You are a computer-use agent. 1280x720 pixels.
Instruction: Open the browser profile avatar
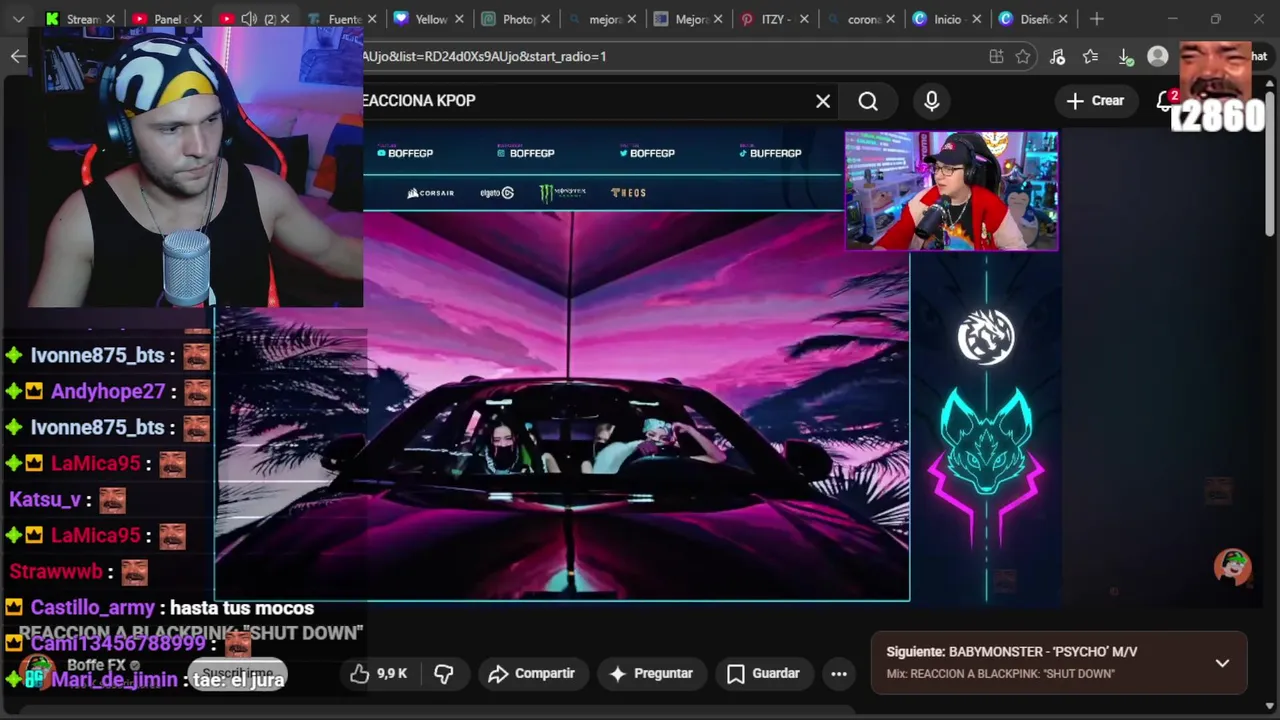pyautogui.click(x=1158, y=57)
